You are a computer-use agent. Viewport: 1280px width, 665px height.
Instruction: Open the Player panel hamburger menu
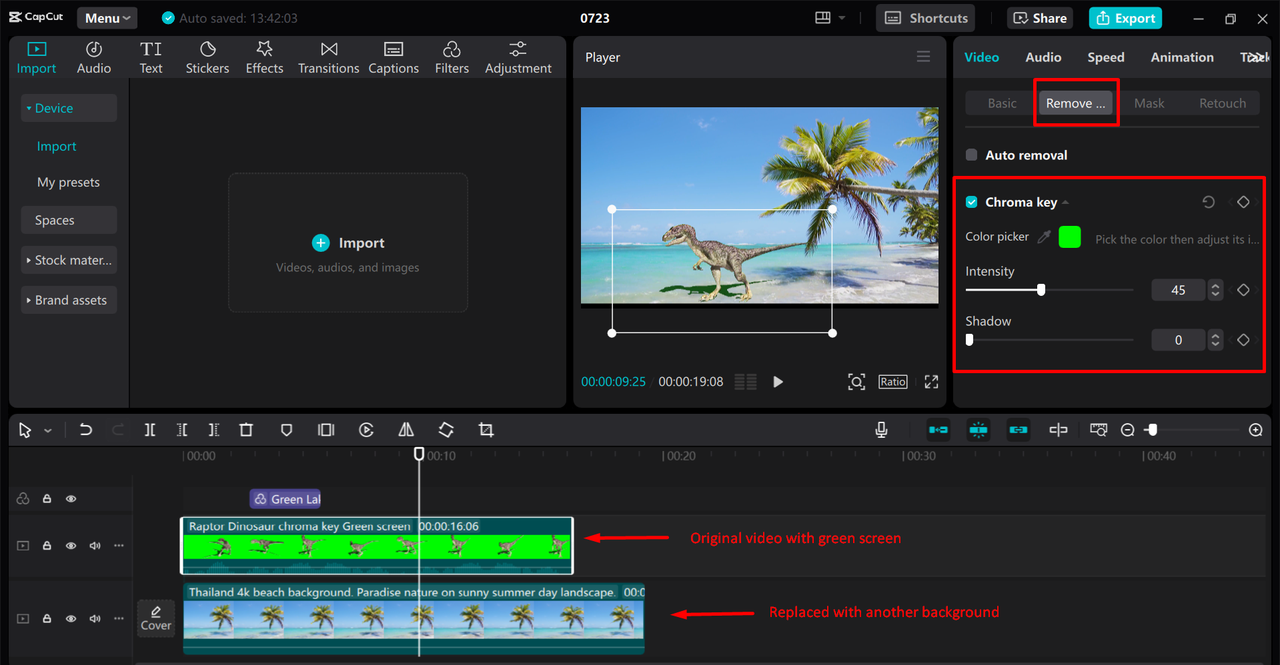[923, 57]
